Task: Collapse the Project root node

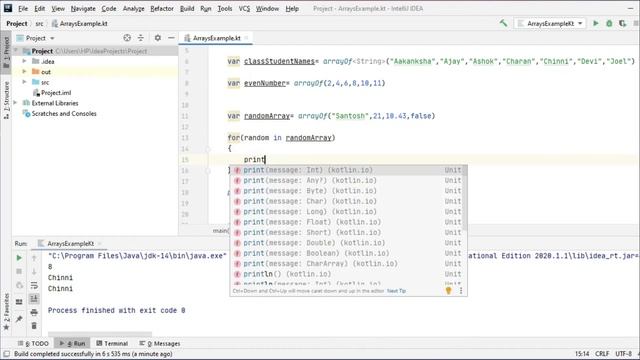Action: (x=16, y=51)
